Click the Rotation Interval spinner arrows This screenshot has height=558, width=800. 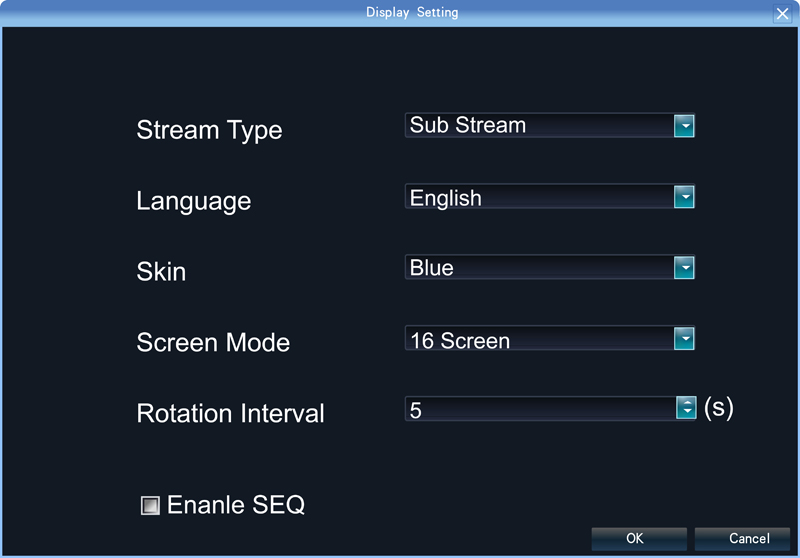(x=686, y=408)
